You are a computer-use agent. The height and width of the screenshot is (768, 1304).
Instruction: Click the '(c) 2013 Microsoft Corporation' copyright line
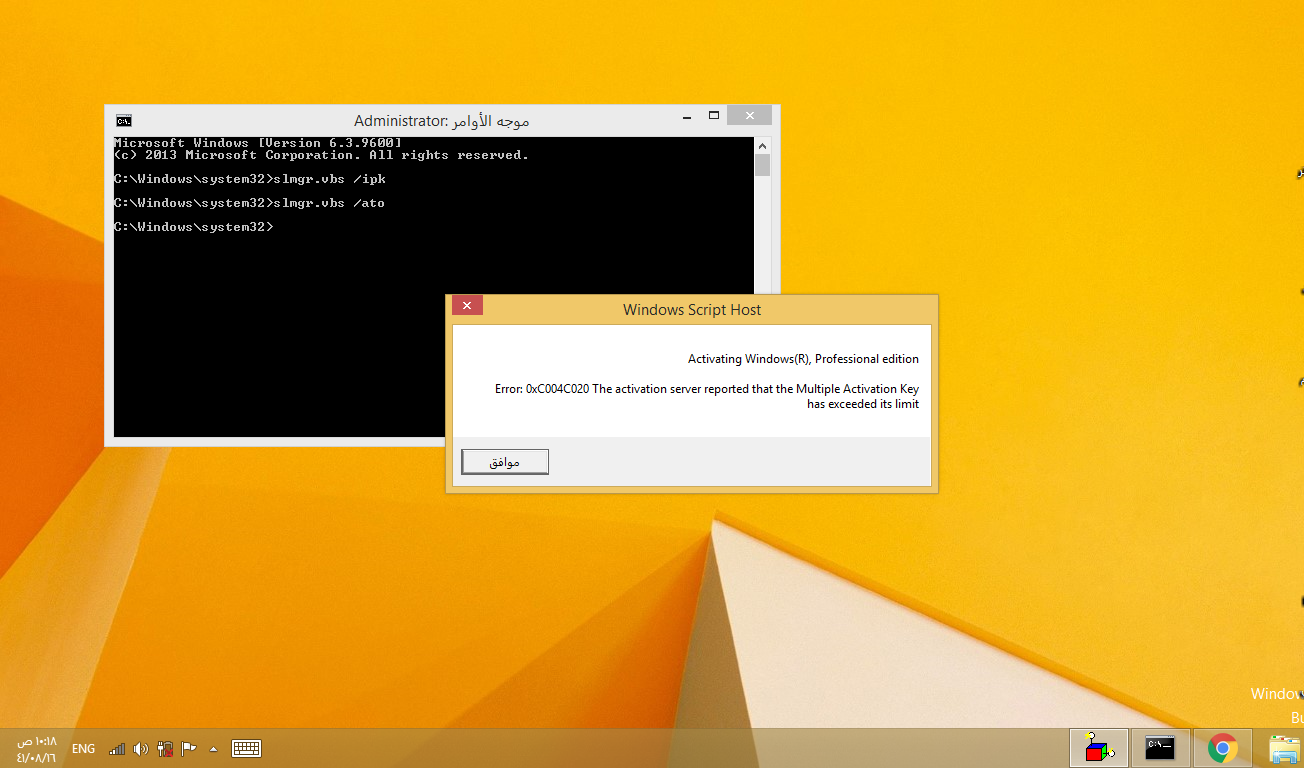coord(321,155)
